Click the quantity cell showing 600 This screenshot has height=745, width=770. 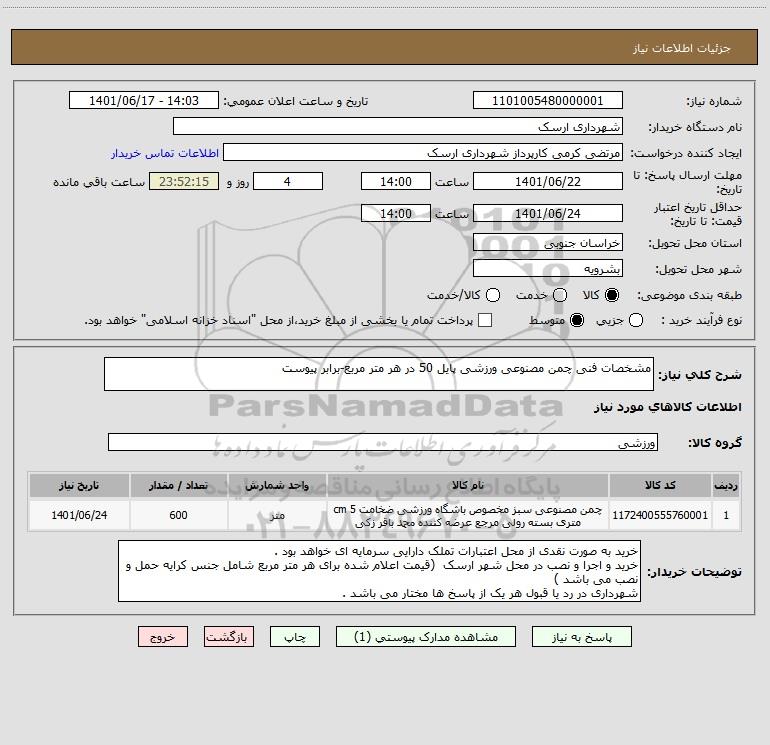click(x=178, y=515)
